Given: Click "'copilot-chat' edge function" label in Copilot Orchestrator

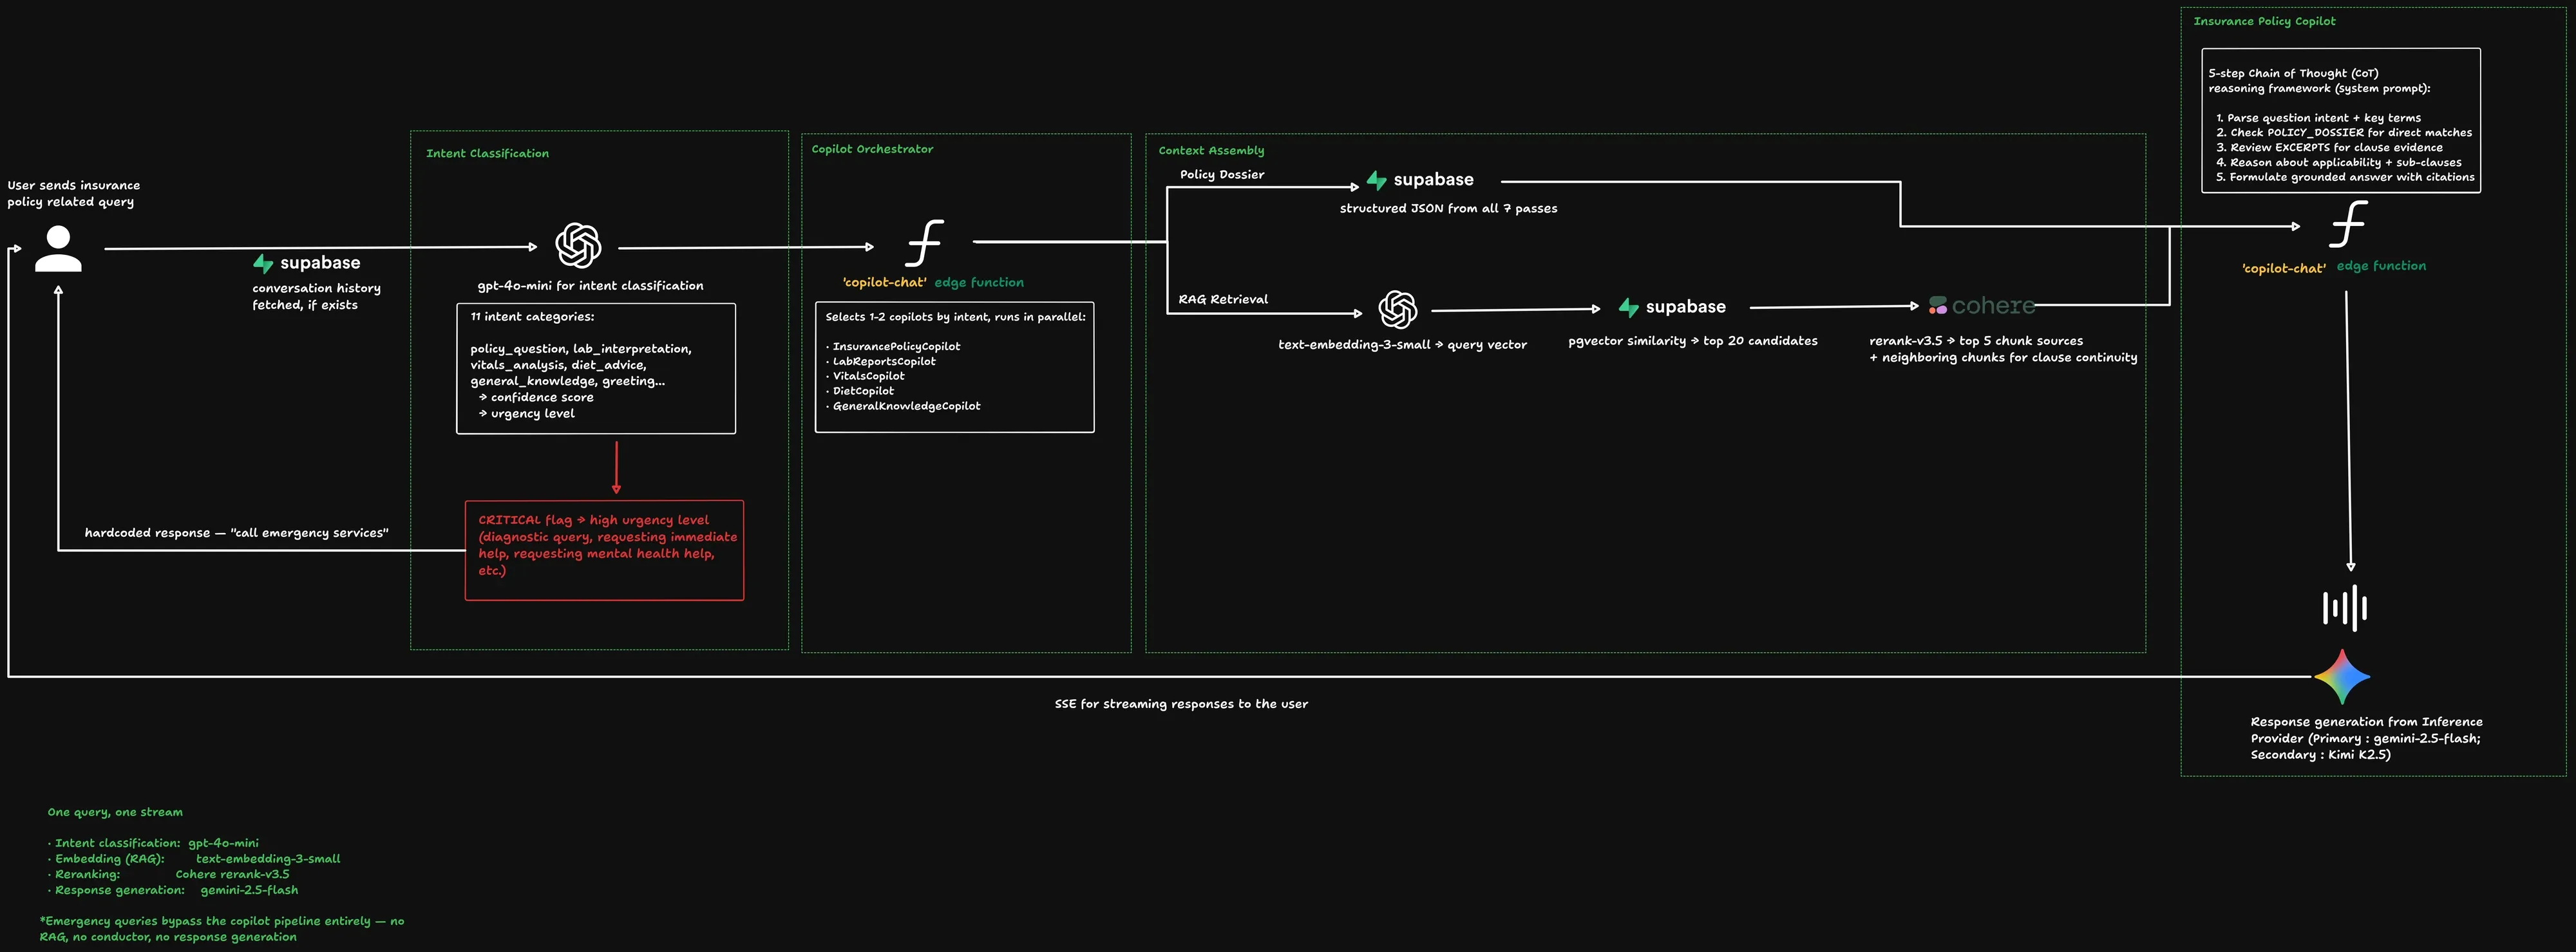Looking at the screenshot, I should [x=933, y=283].
